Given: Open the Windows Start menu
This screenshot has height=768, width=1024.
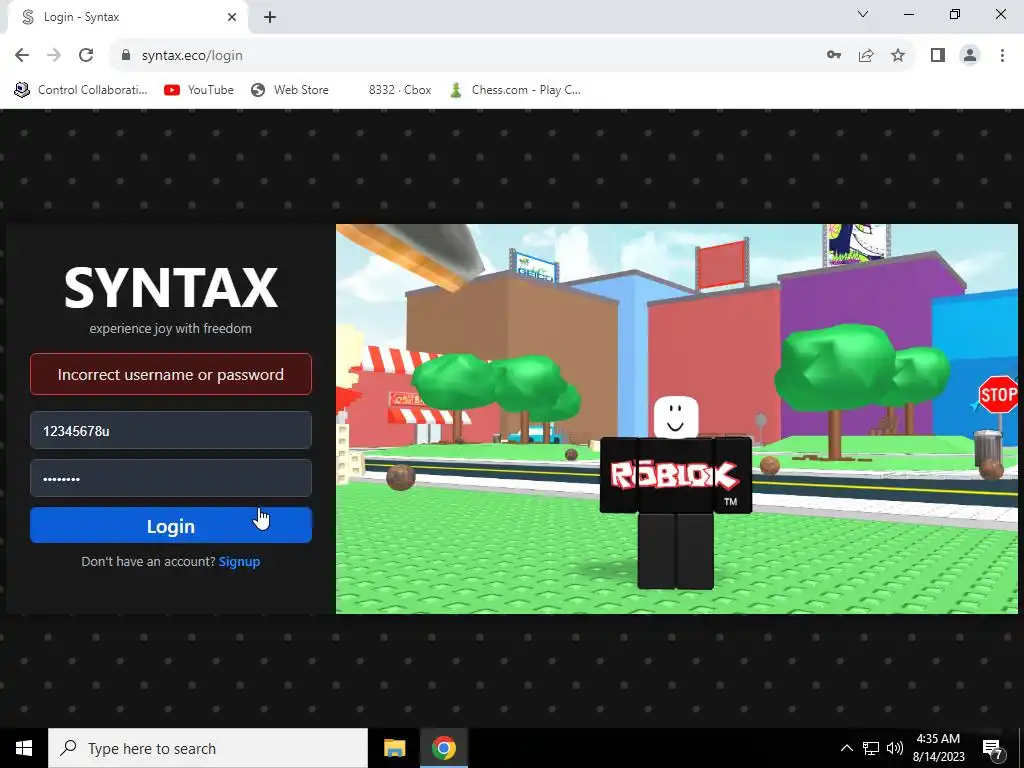Looking at the screenshot, I should [x=24, y=748].
